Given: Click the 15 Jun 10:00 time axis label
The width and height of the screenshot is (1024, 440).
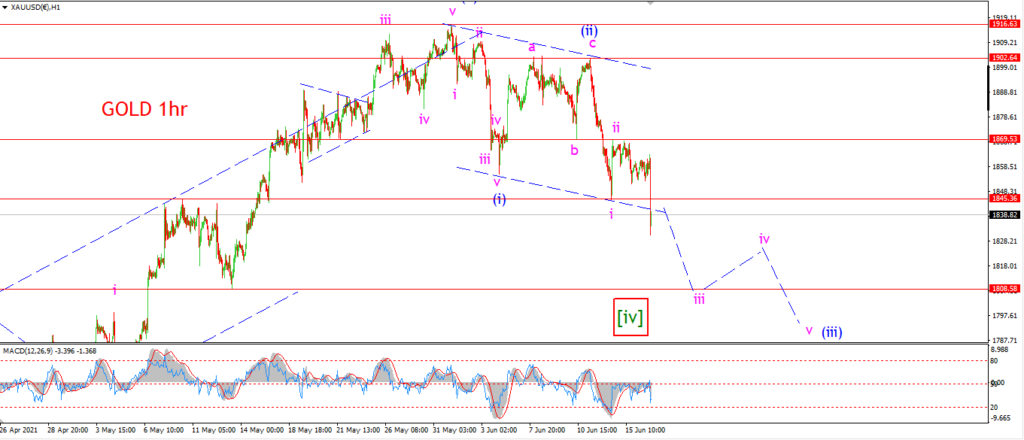Looking at the screenshot, I should click(644, 431).
